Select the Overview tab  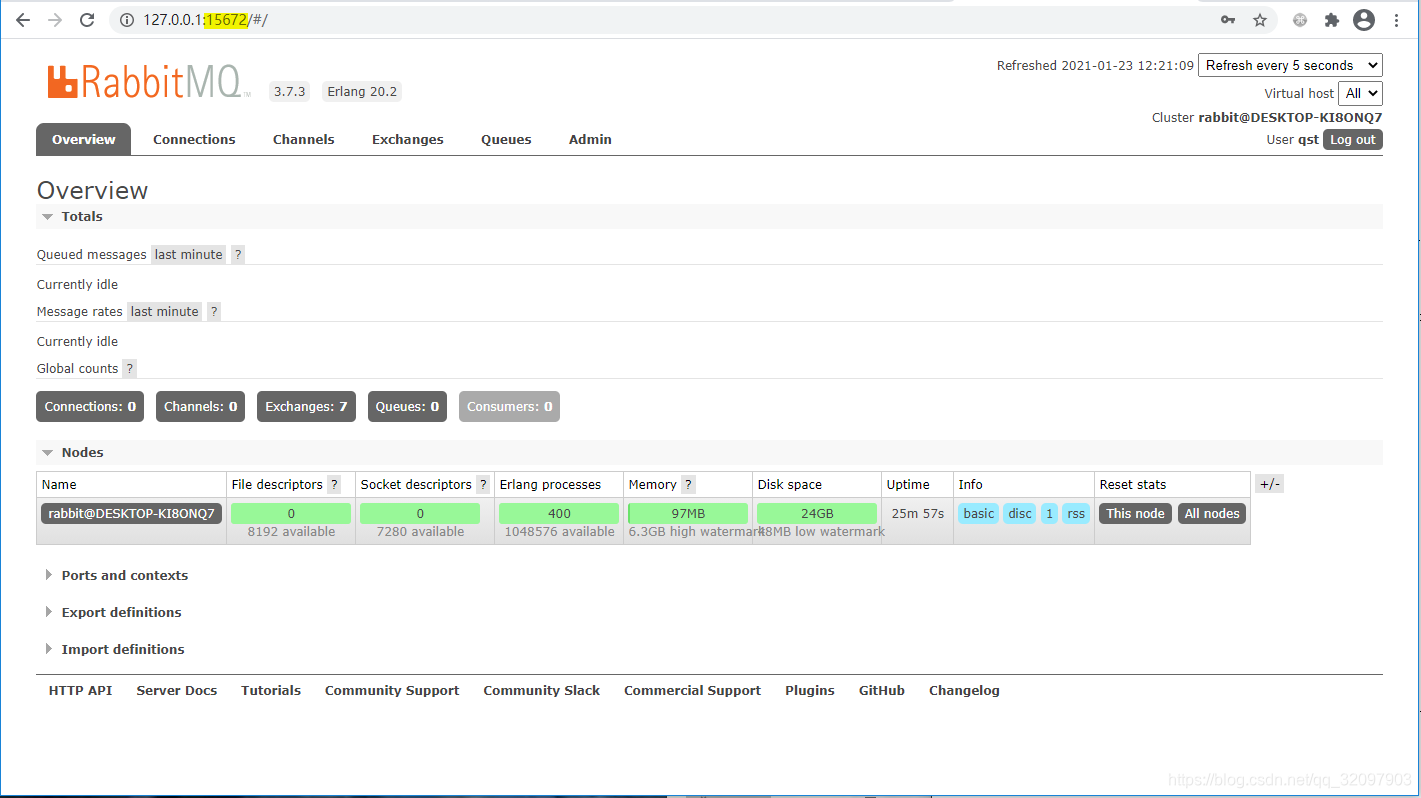tap(84, 139)
